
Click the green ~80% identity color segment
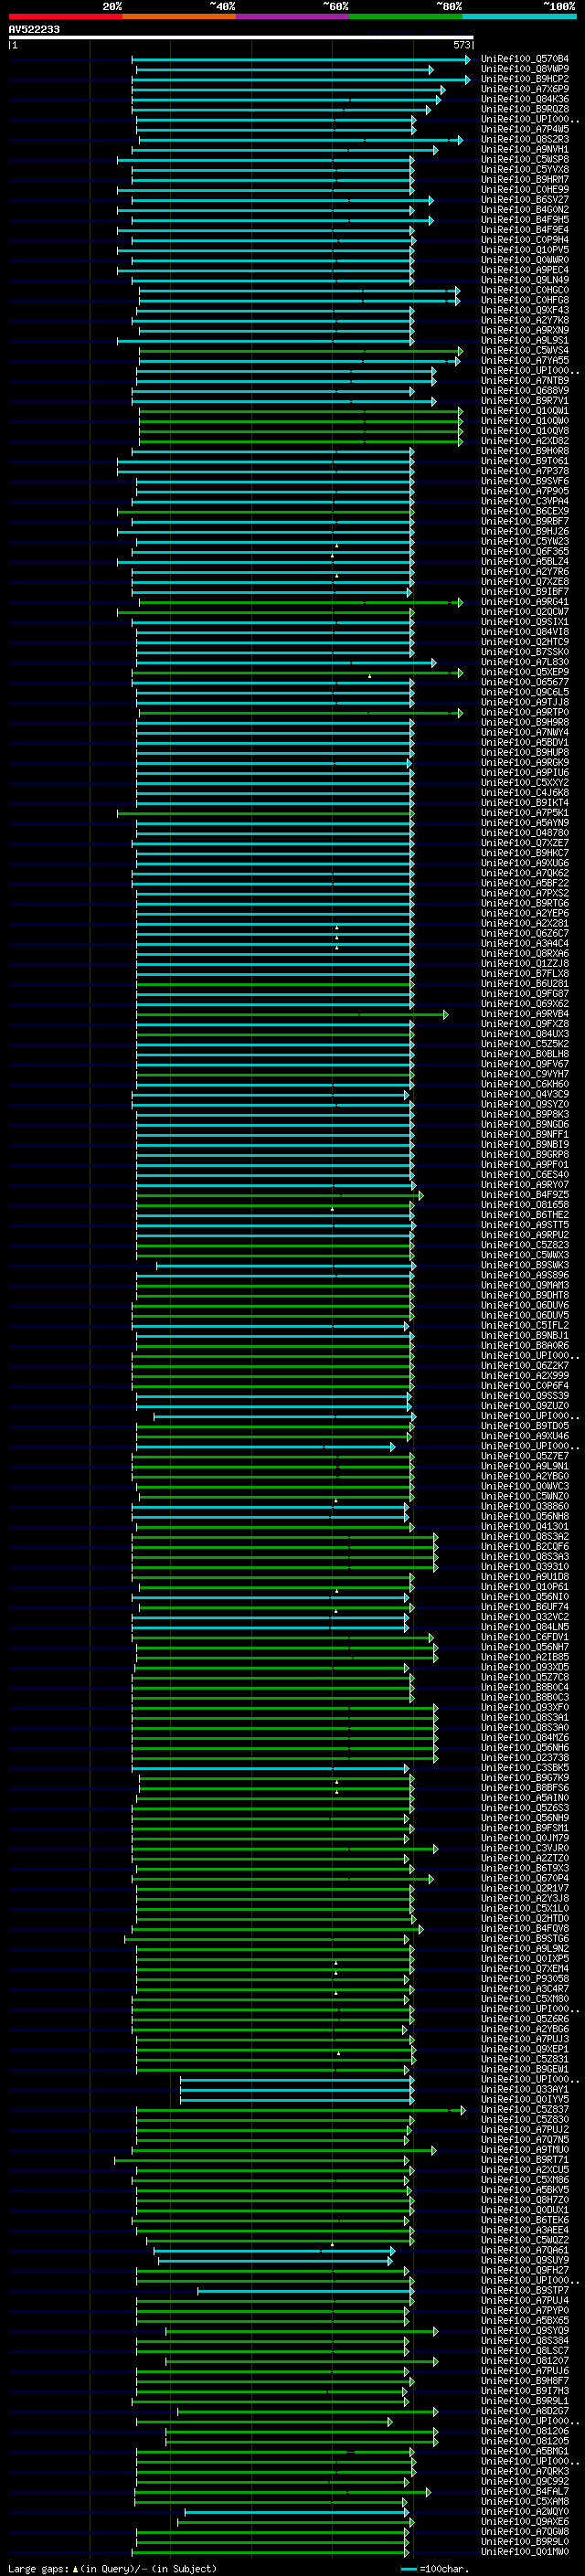[406, 16]
